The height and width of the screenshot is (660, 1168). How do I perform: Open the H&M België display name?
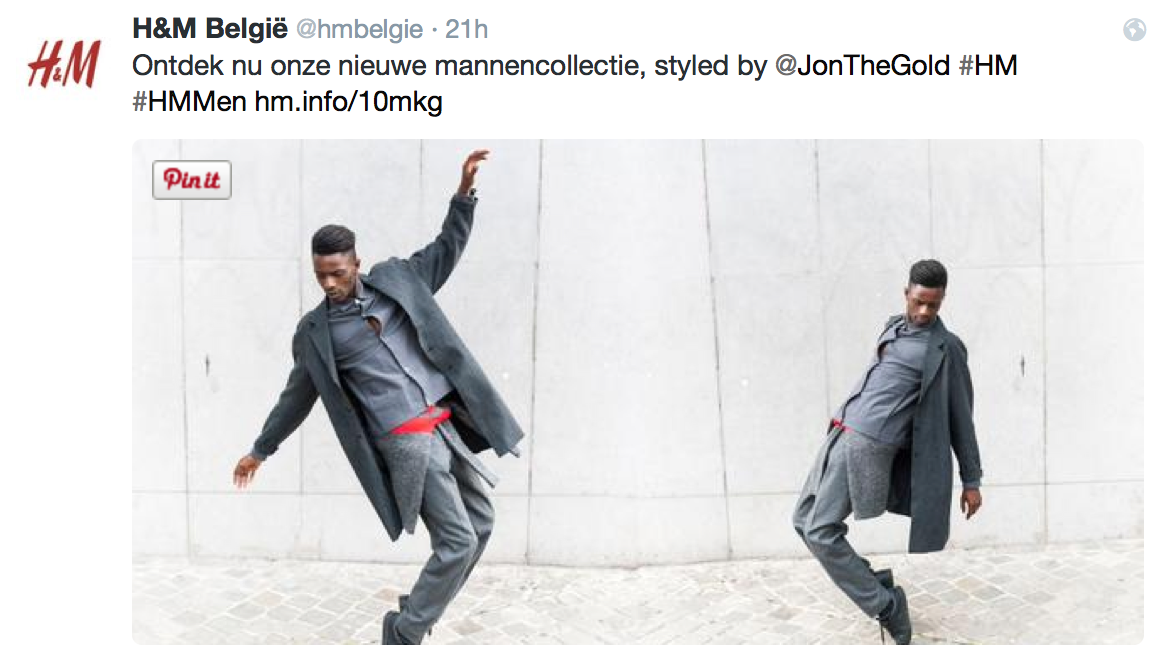(209, 29)
